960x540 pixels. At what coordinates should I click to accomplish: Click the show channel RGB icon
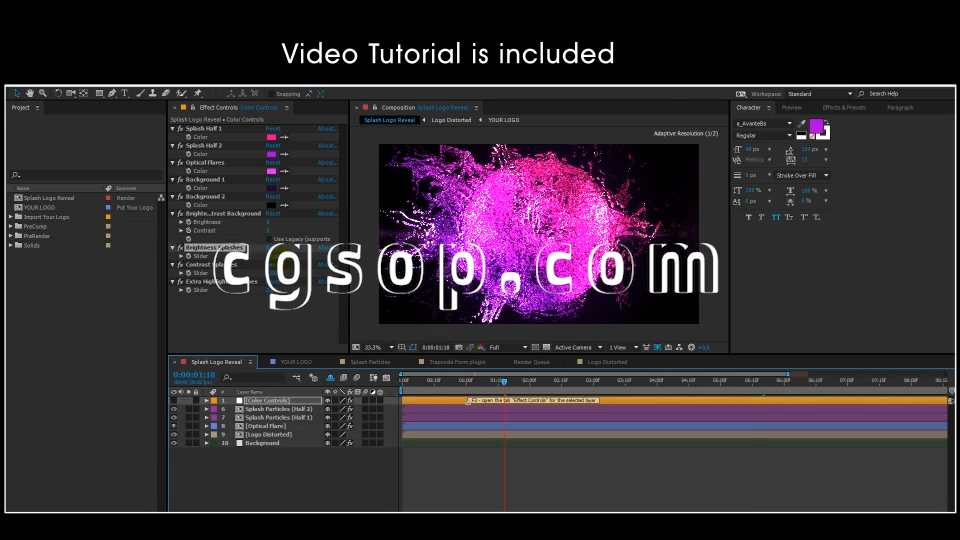(x=481, y=347)
